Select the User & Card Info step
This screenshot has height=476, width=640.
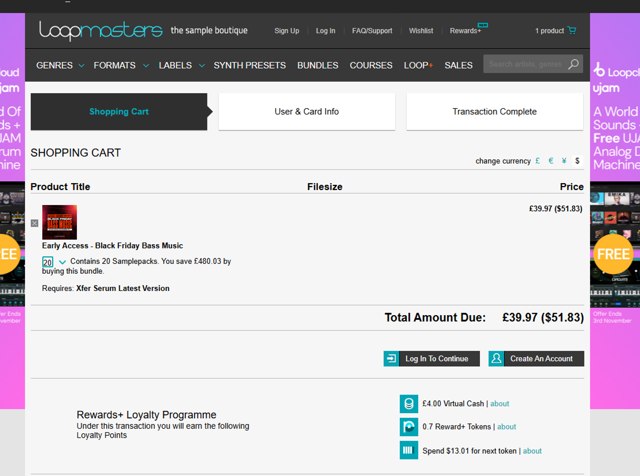(x=307, y=111)
